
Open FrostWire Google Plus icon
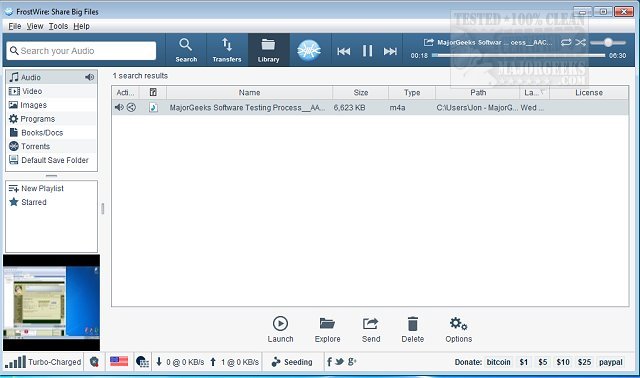pos(352,361)
